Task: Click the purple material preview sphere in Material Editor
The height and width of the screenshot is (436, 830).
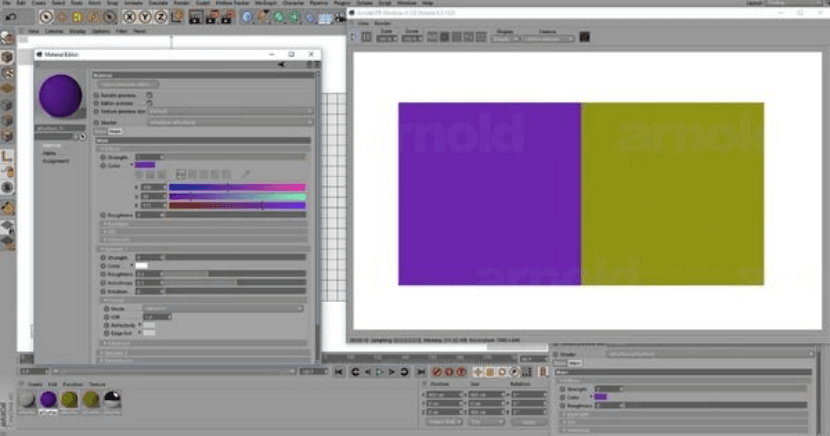Action: [60, 96]
